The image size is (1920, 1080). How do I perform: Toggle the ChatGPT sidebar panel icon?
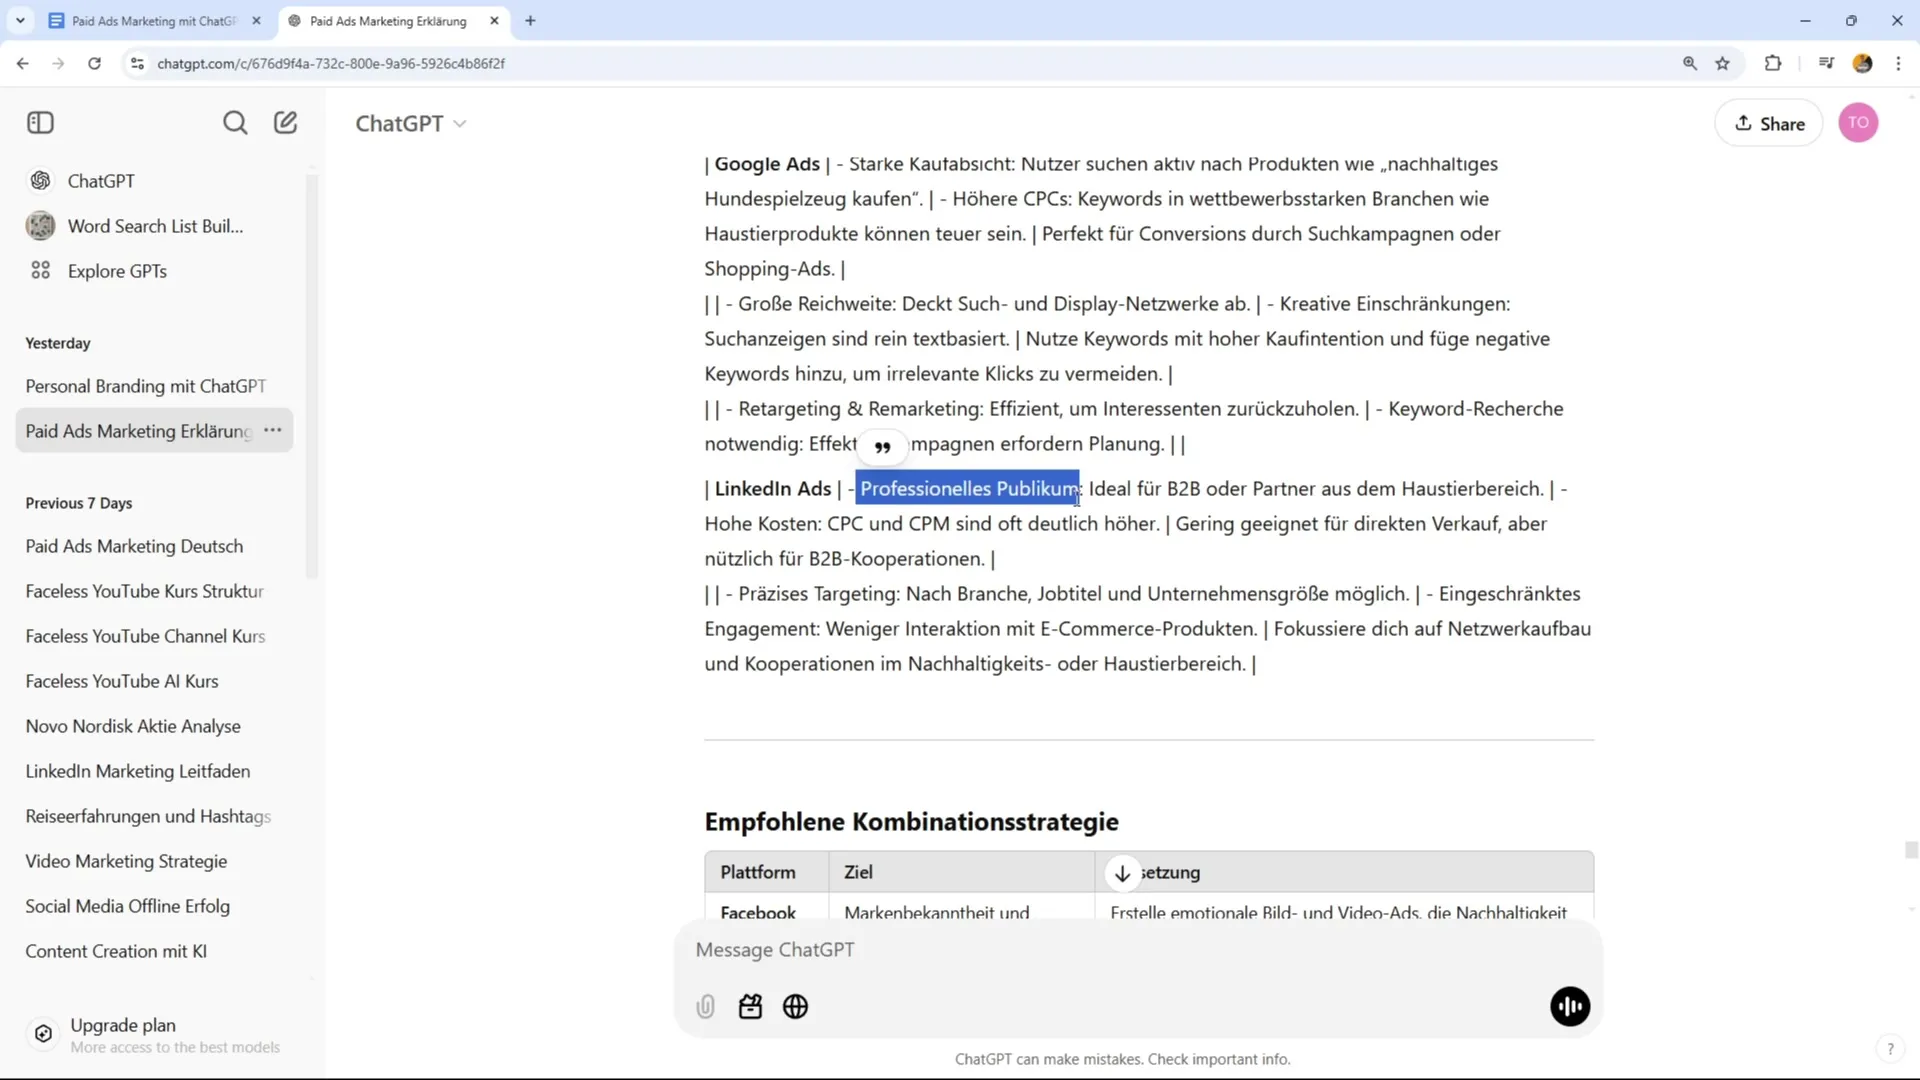tap(40, 123)
